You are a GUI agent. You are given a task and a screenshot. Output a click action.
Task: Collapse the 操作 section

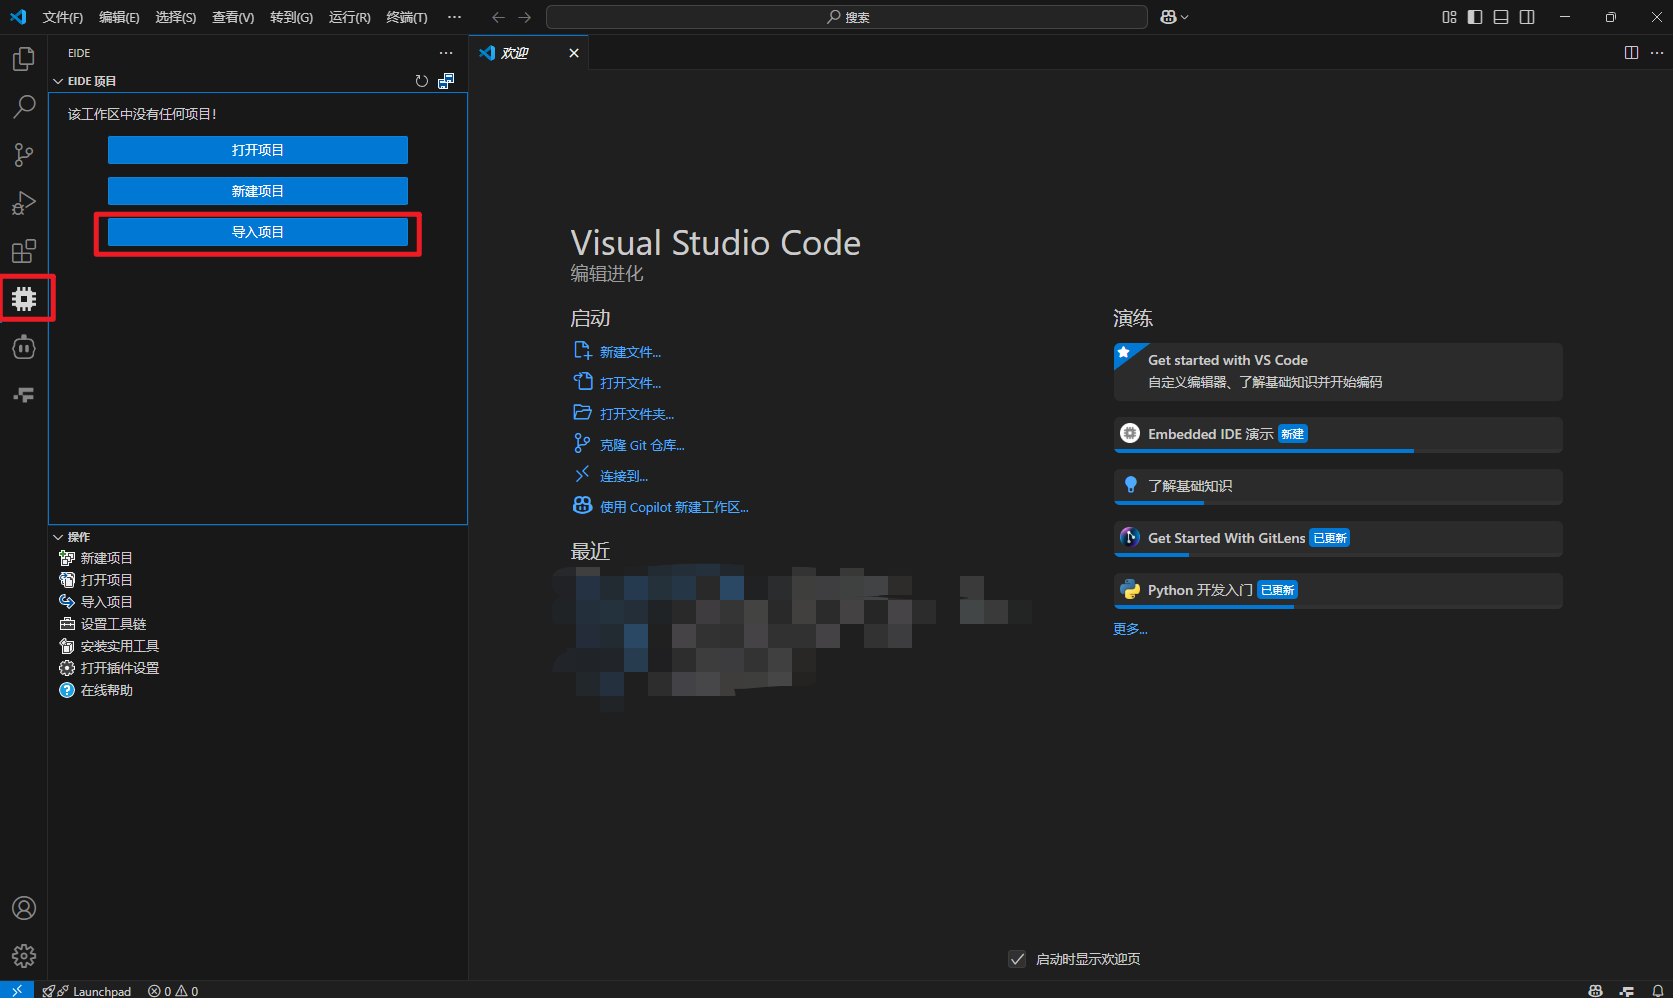coord(58,537)
